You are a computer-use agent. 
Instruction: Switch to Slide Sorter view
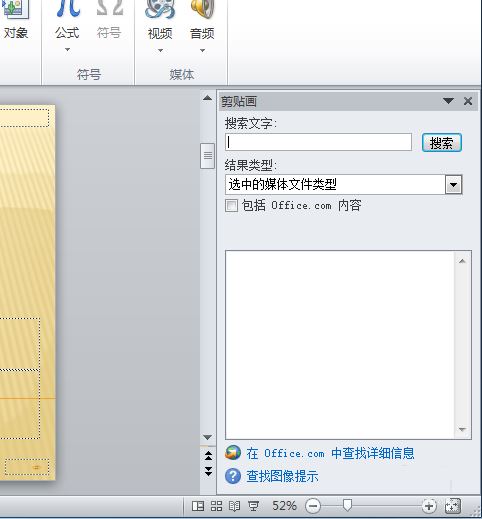(x=216, y=506)
